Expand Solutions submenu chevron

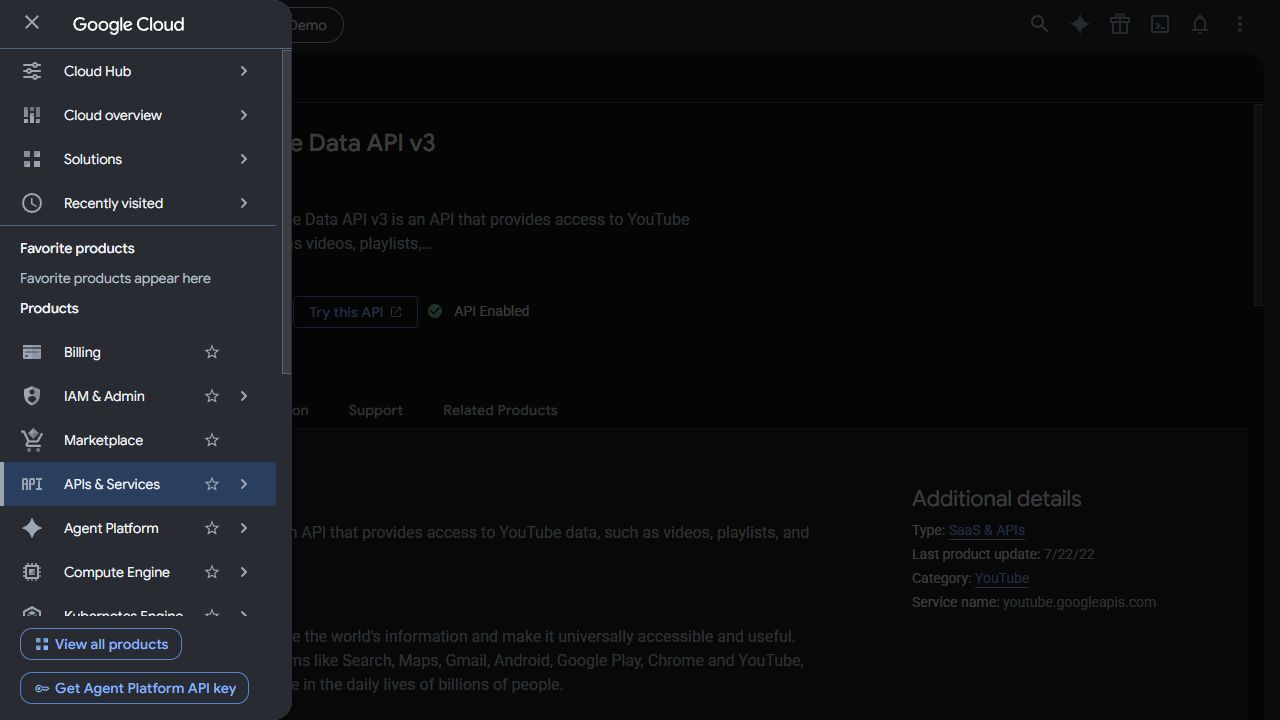244,159
